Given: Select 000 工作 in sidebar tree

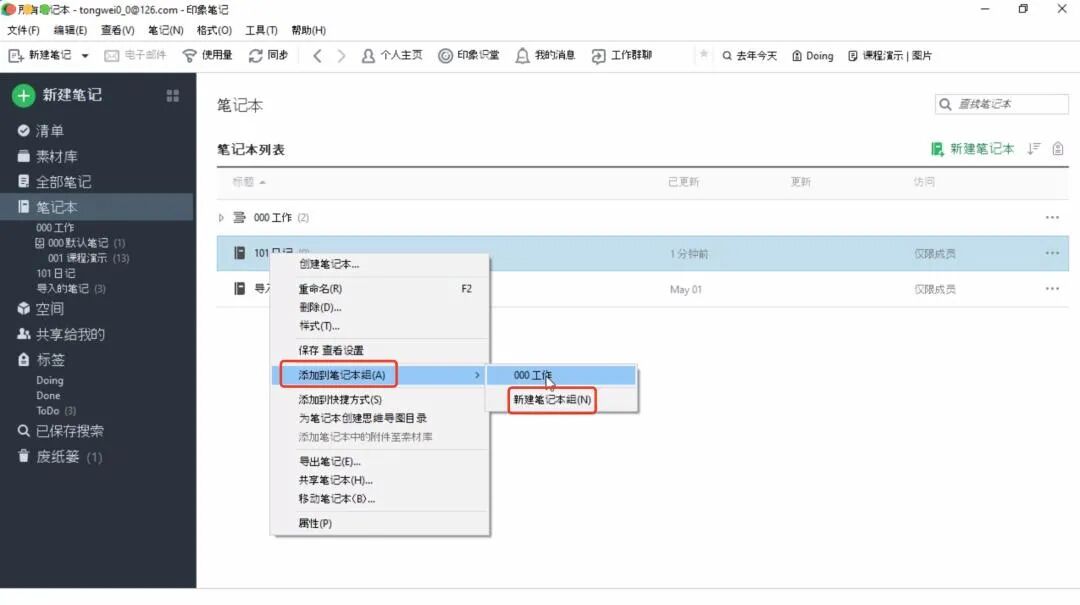Looking at the screenshot, I should (x=55, y=227).
